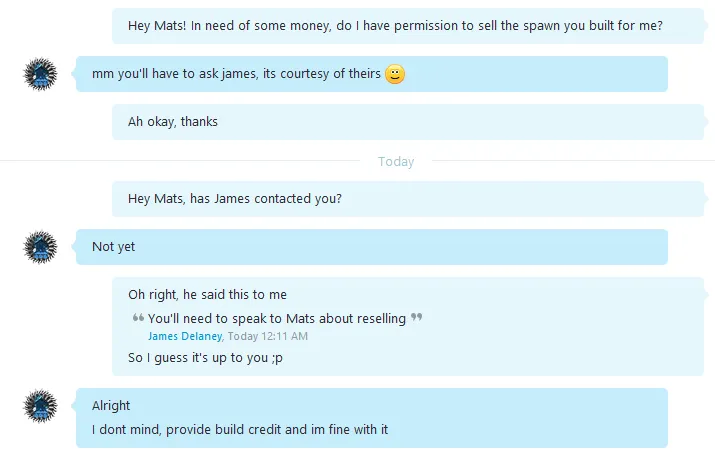This screenshot has width=715, height=454.
Task: Click the 'mm you'll have to ask james' message text
Action: click(x=236, y=74)
